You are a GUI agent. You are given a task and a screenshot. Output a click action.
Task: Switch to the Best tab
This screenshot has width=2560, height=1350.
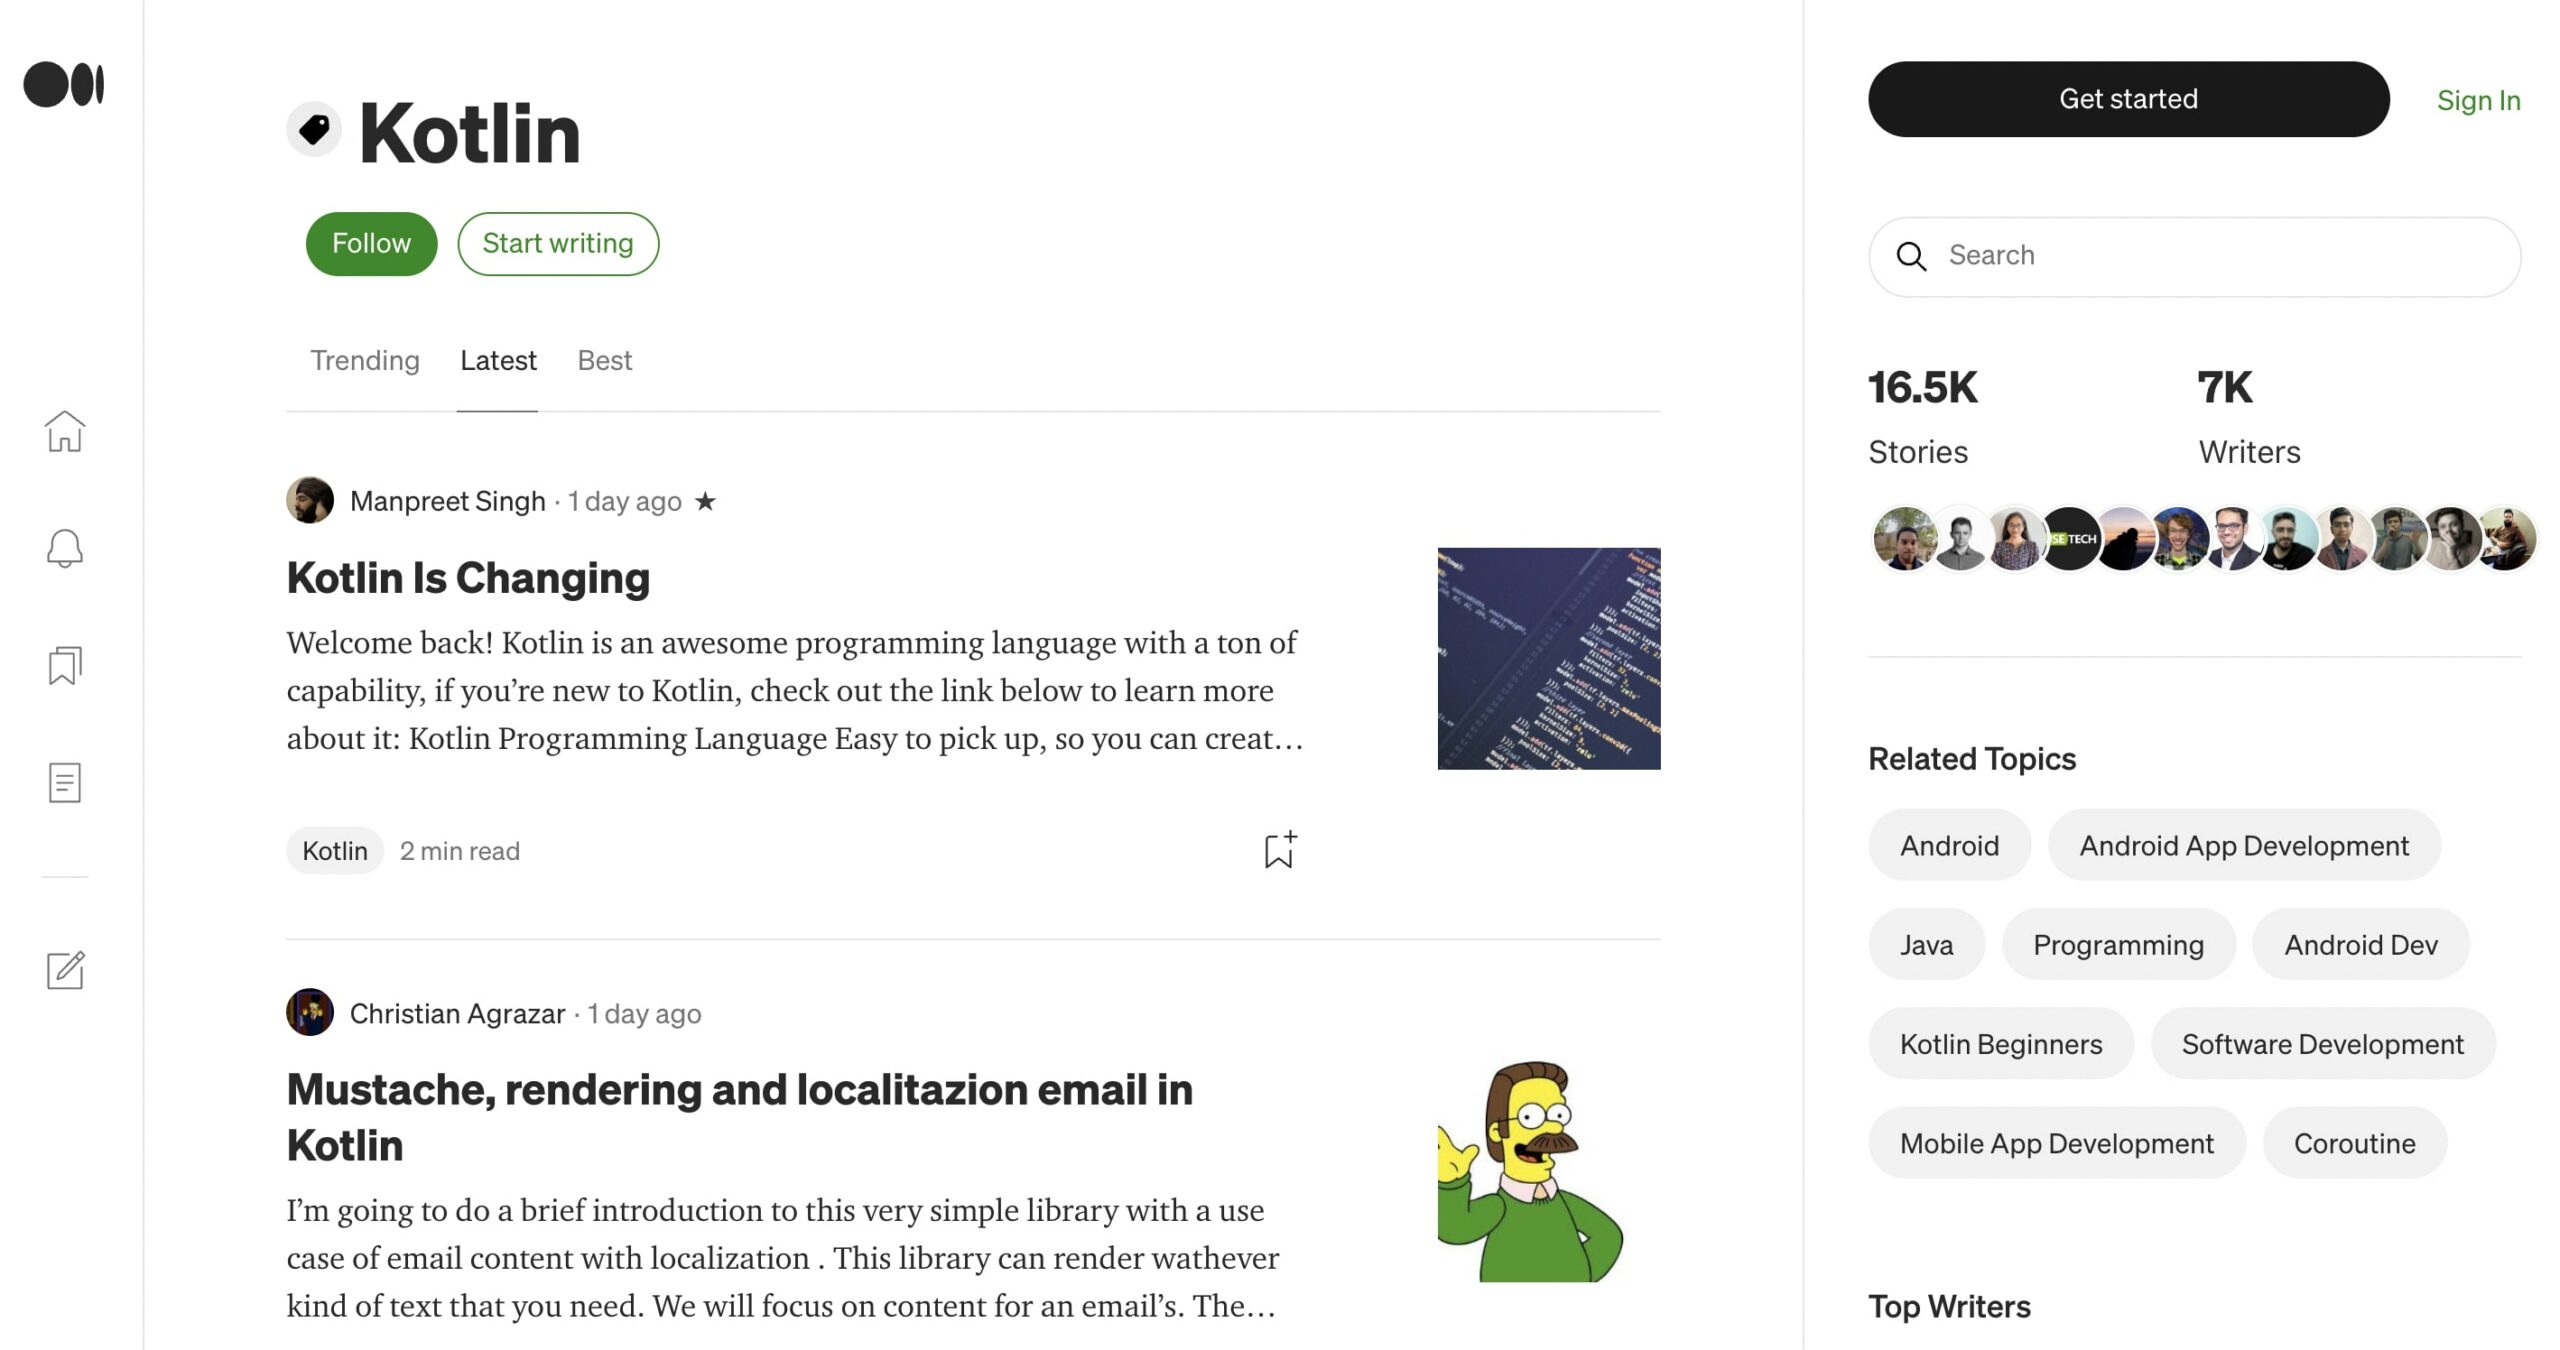[605, 360]
